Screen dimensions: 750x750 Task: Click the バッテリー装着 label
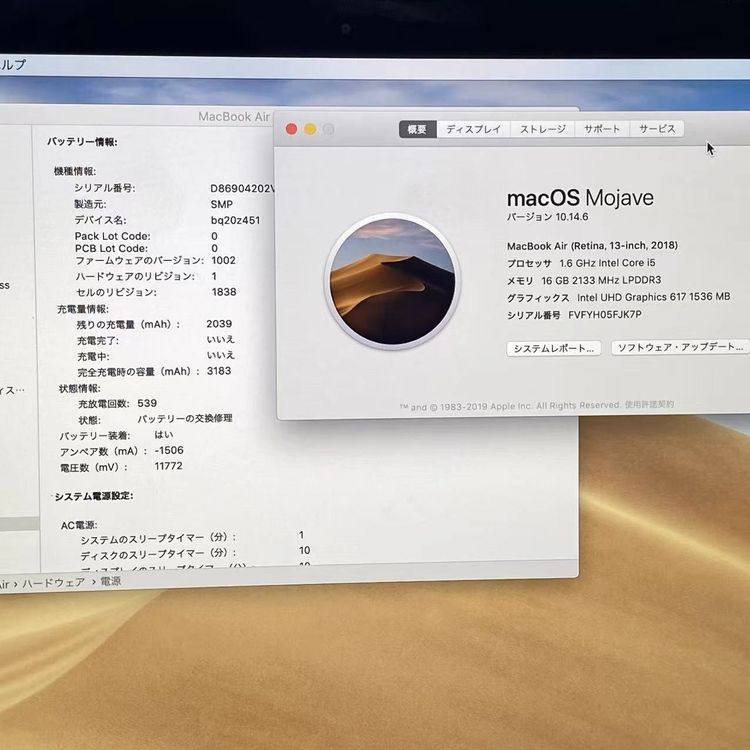95,436
